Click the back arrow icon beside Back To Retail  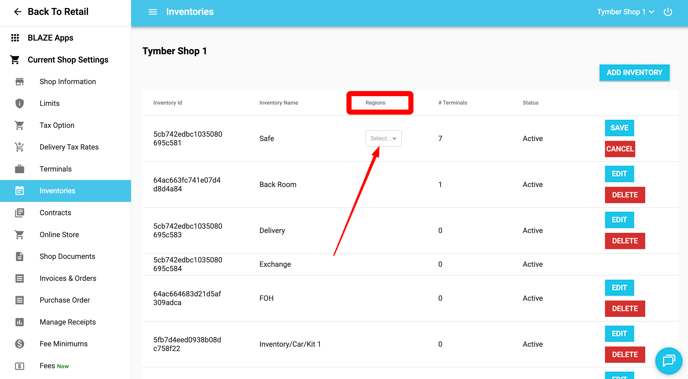[17, 12]
